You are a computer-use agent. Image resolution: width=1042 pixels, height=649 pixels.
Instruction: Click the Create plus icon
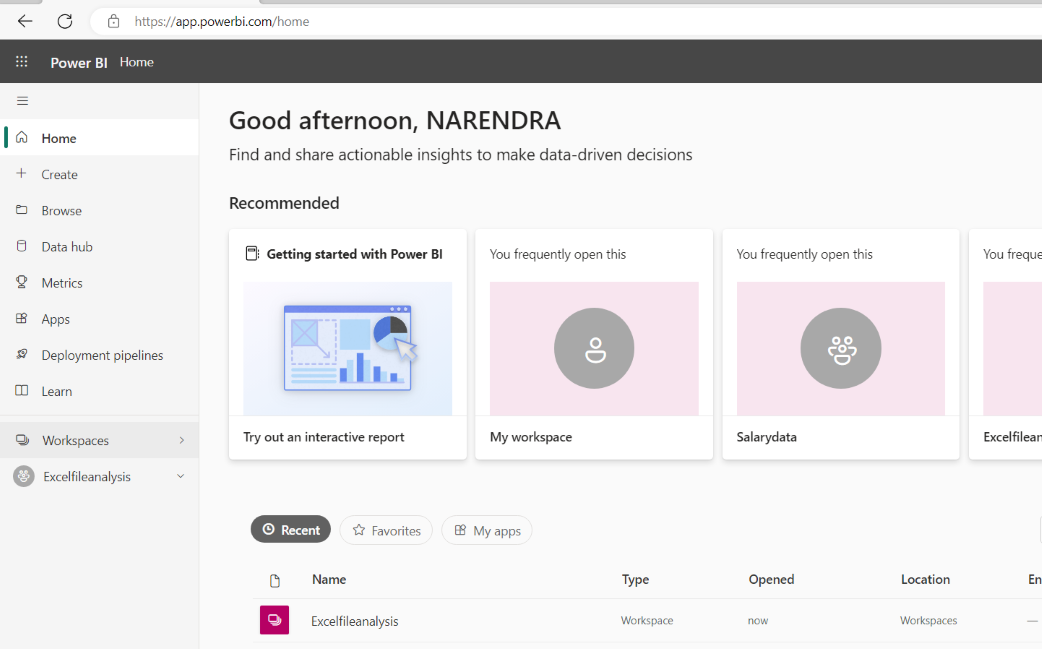22,173
